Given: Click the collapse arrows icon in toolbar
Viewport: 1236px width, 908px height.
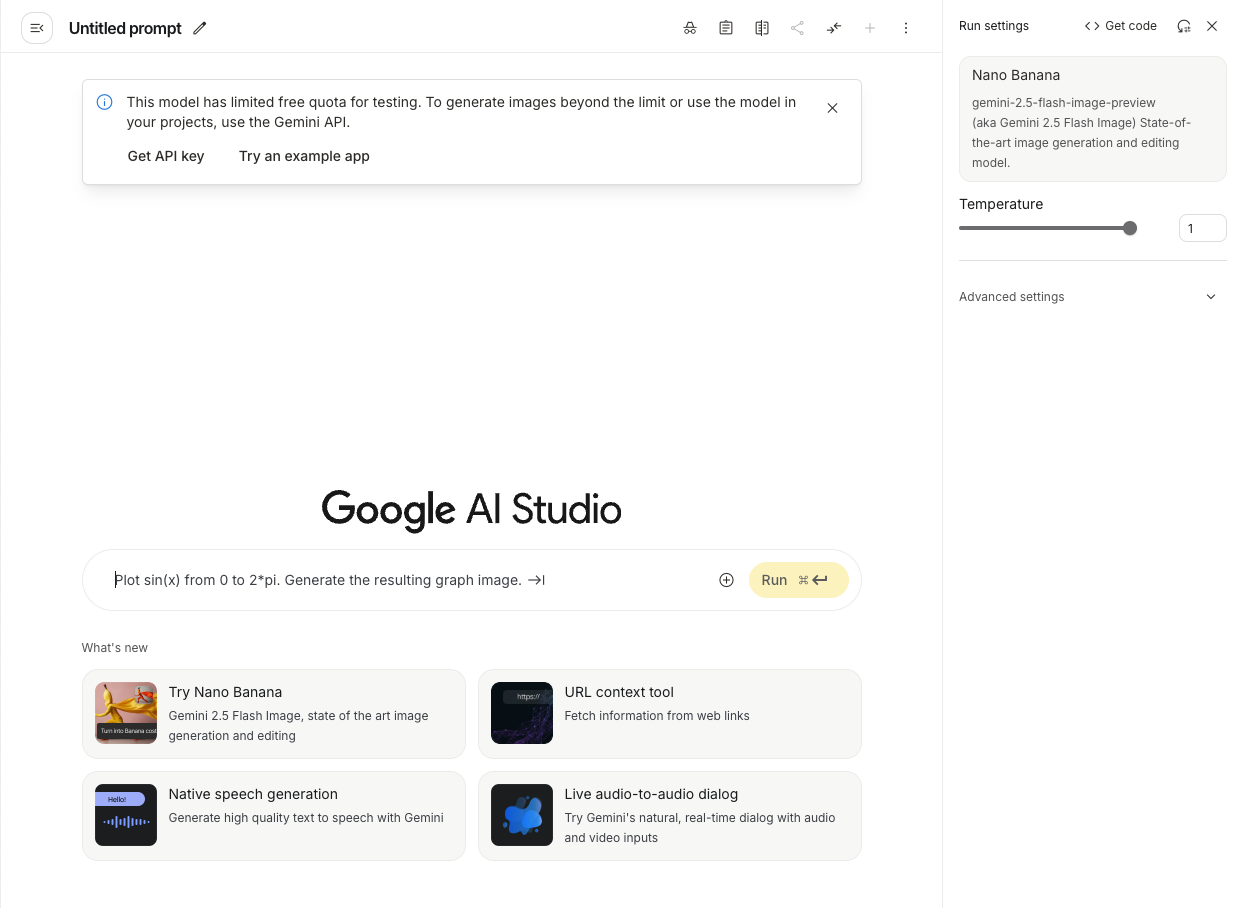Looking at the screenshot, I should (x=834, y=28).
